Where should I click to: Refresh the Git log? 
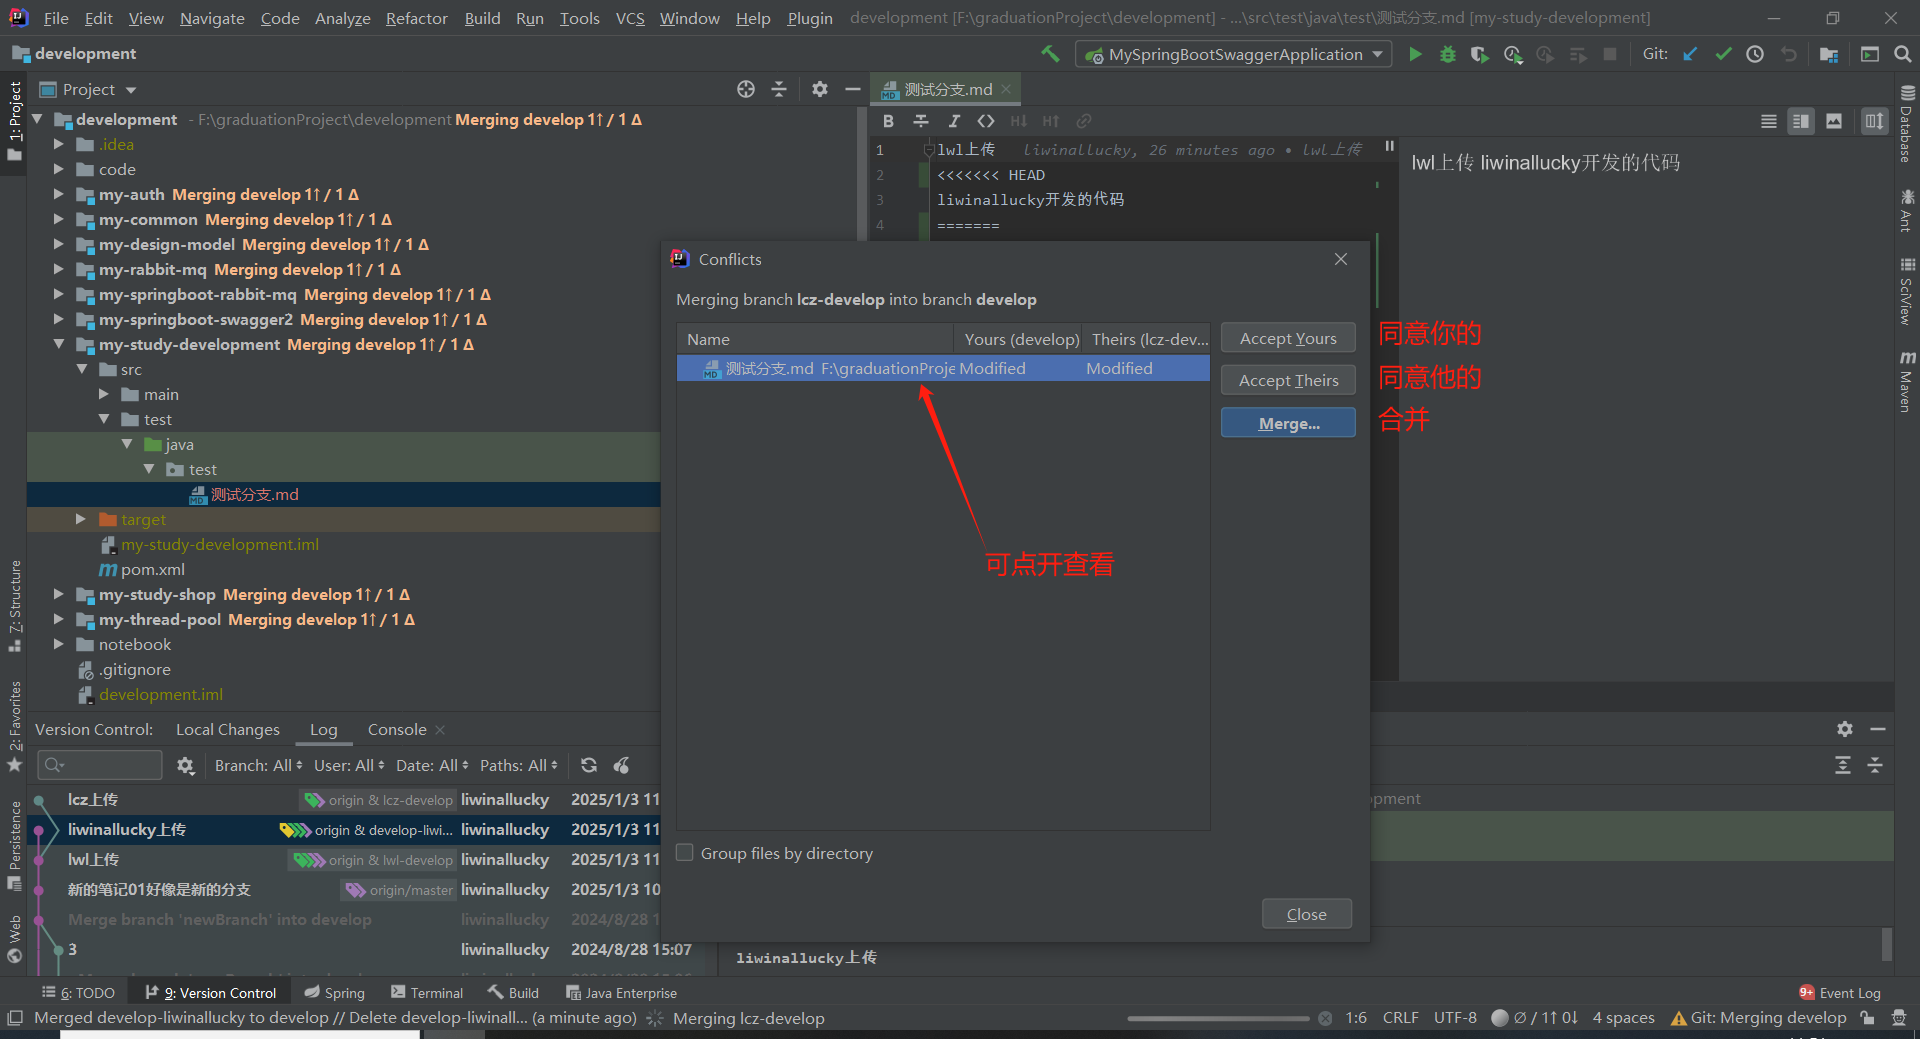[x=589, y=765]
